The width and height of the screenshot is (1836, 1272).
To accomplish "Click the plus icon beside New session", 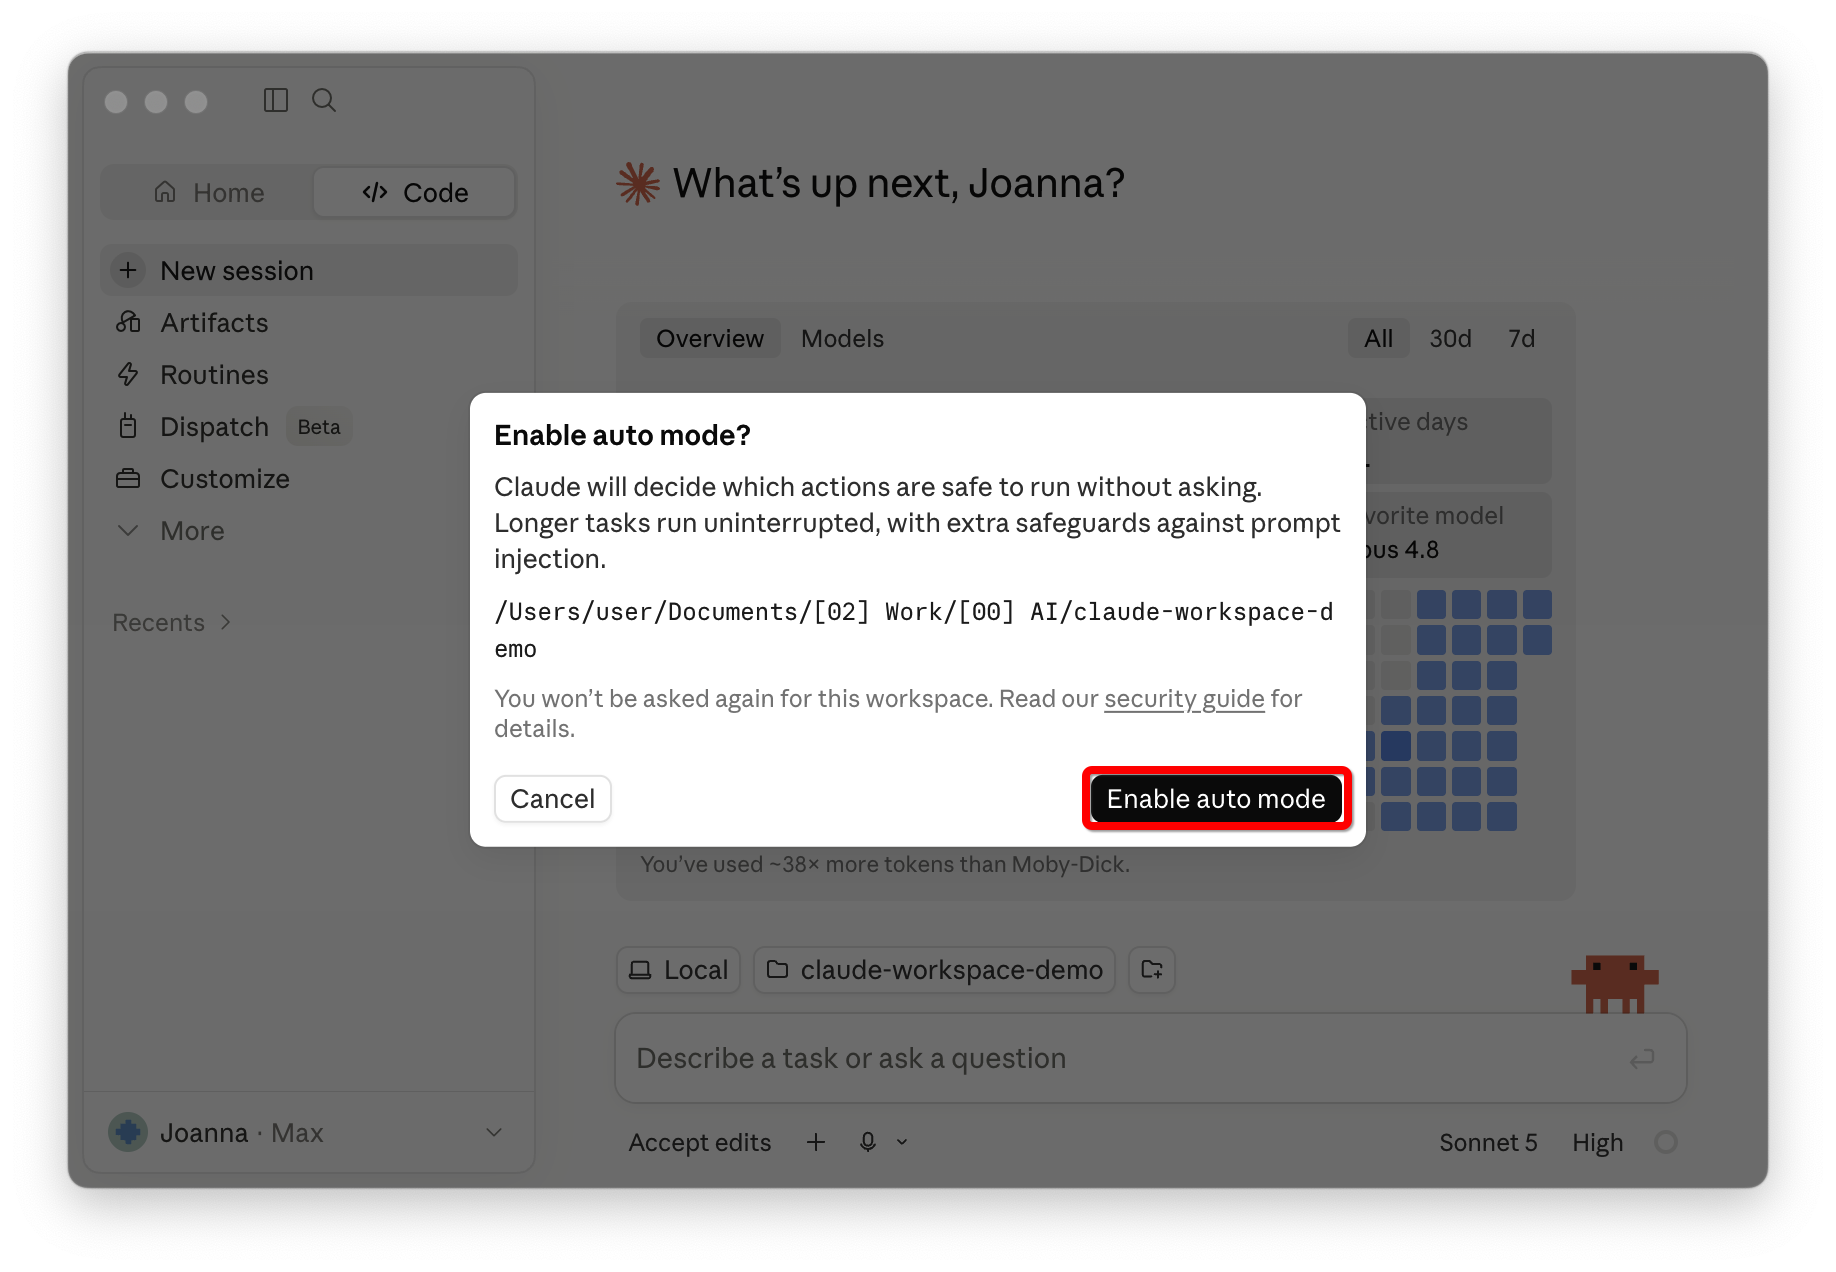I will [x=128, y=270].
